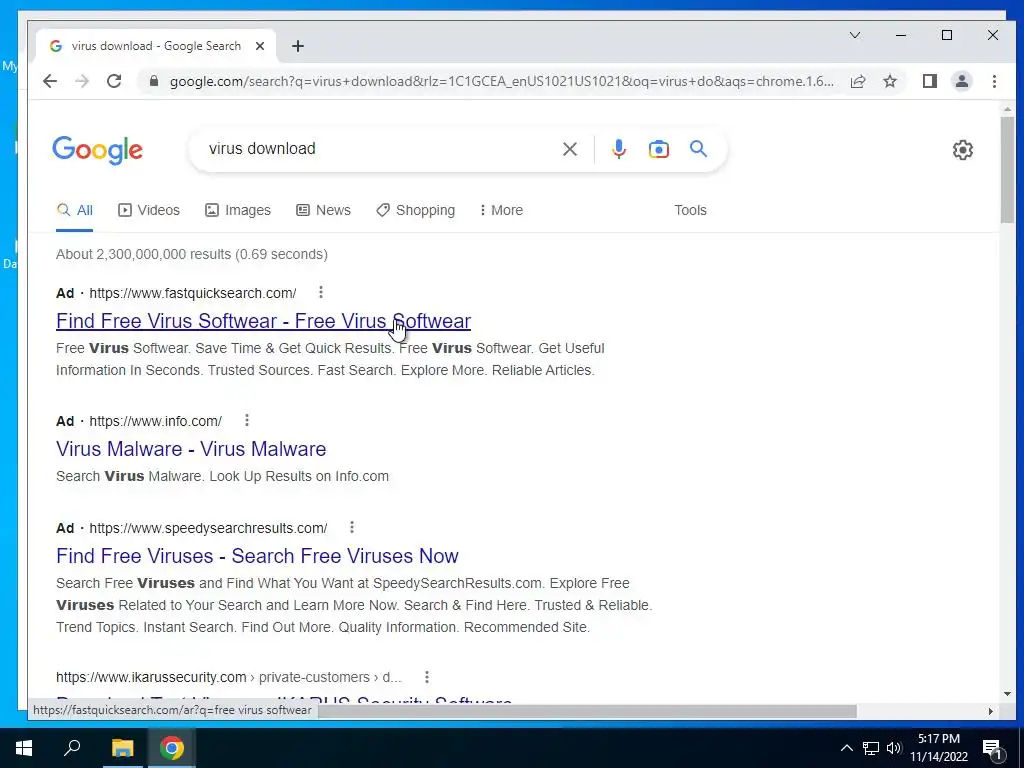The height and width of the screenshot is (768, 1024).
Task: Switch to Images results
Action: tap(238, 210)
